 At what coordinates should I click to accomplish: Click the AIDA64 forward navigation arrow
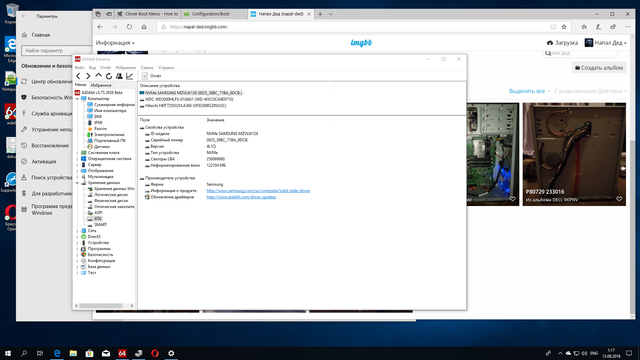point(88,76)
